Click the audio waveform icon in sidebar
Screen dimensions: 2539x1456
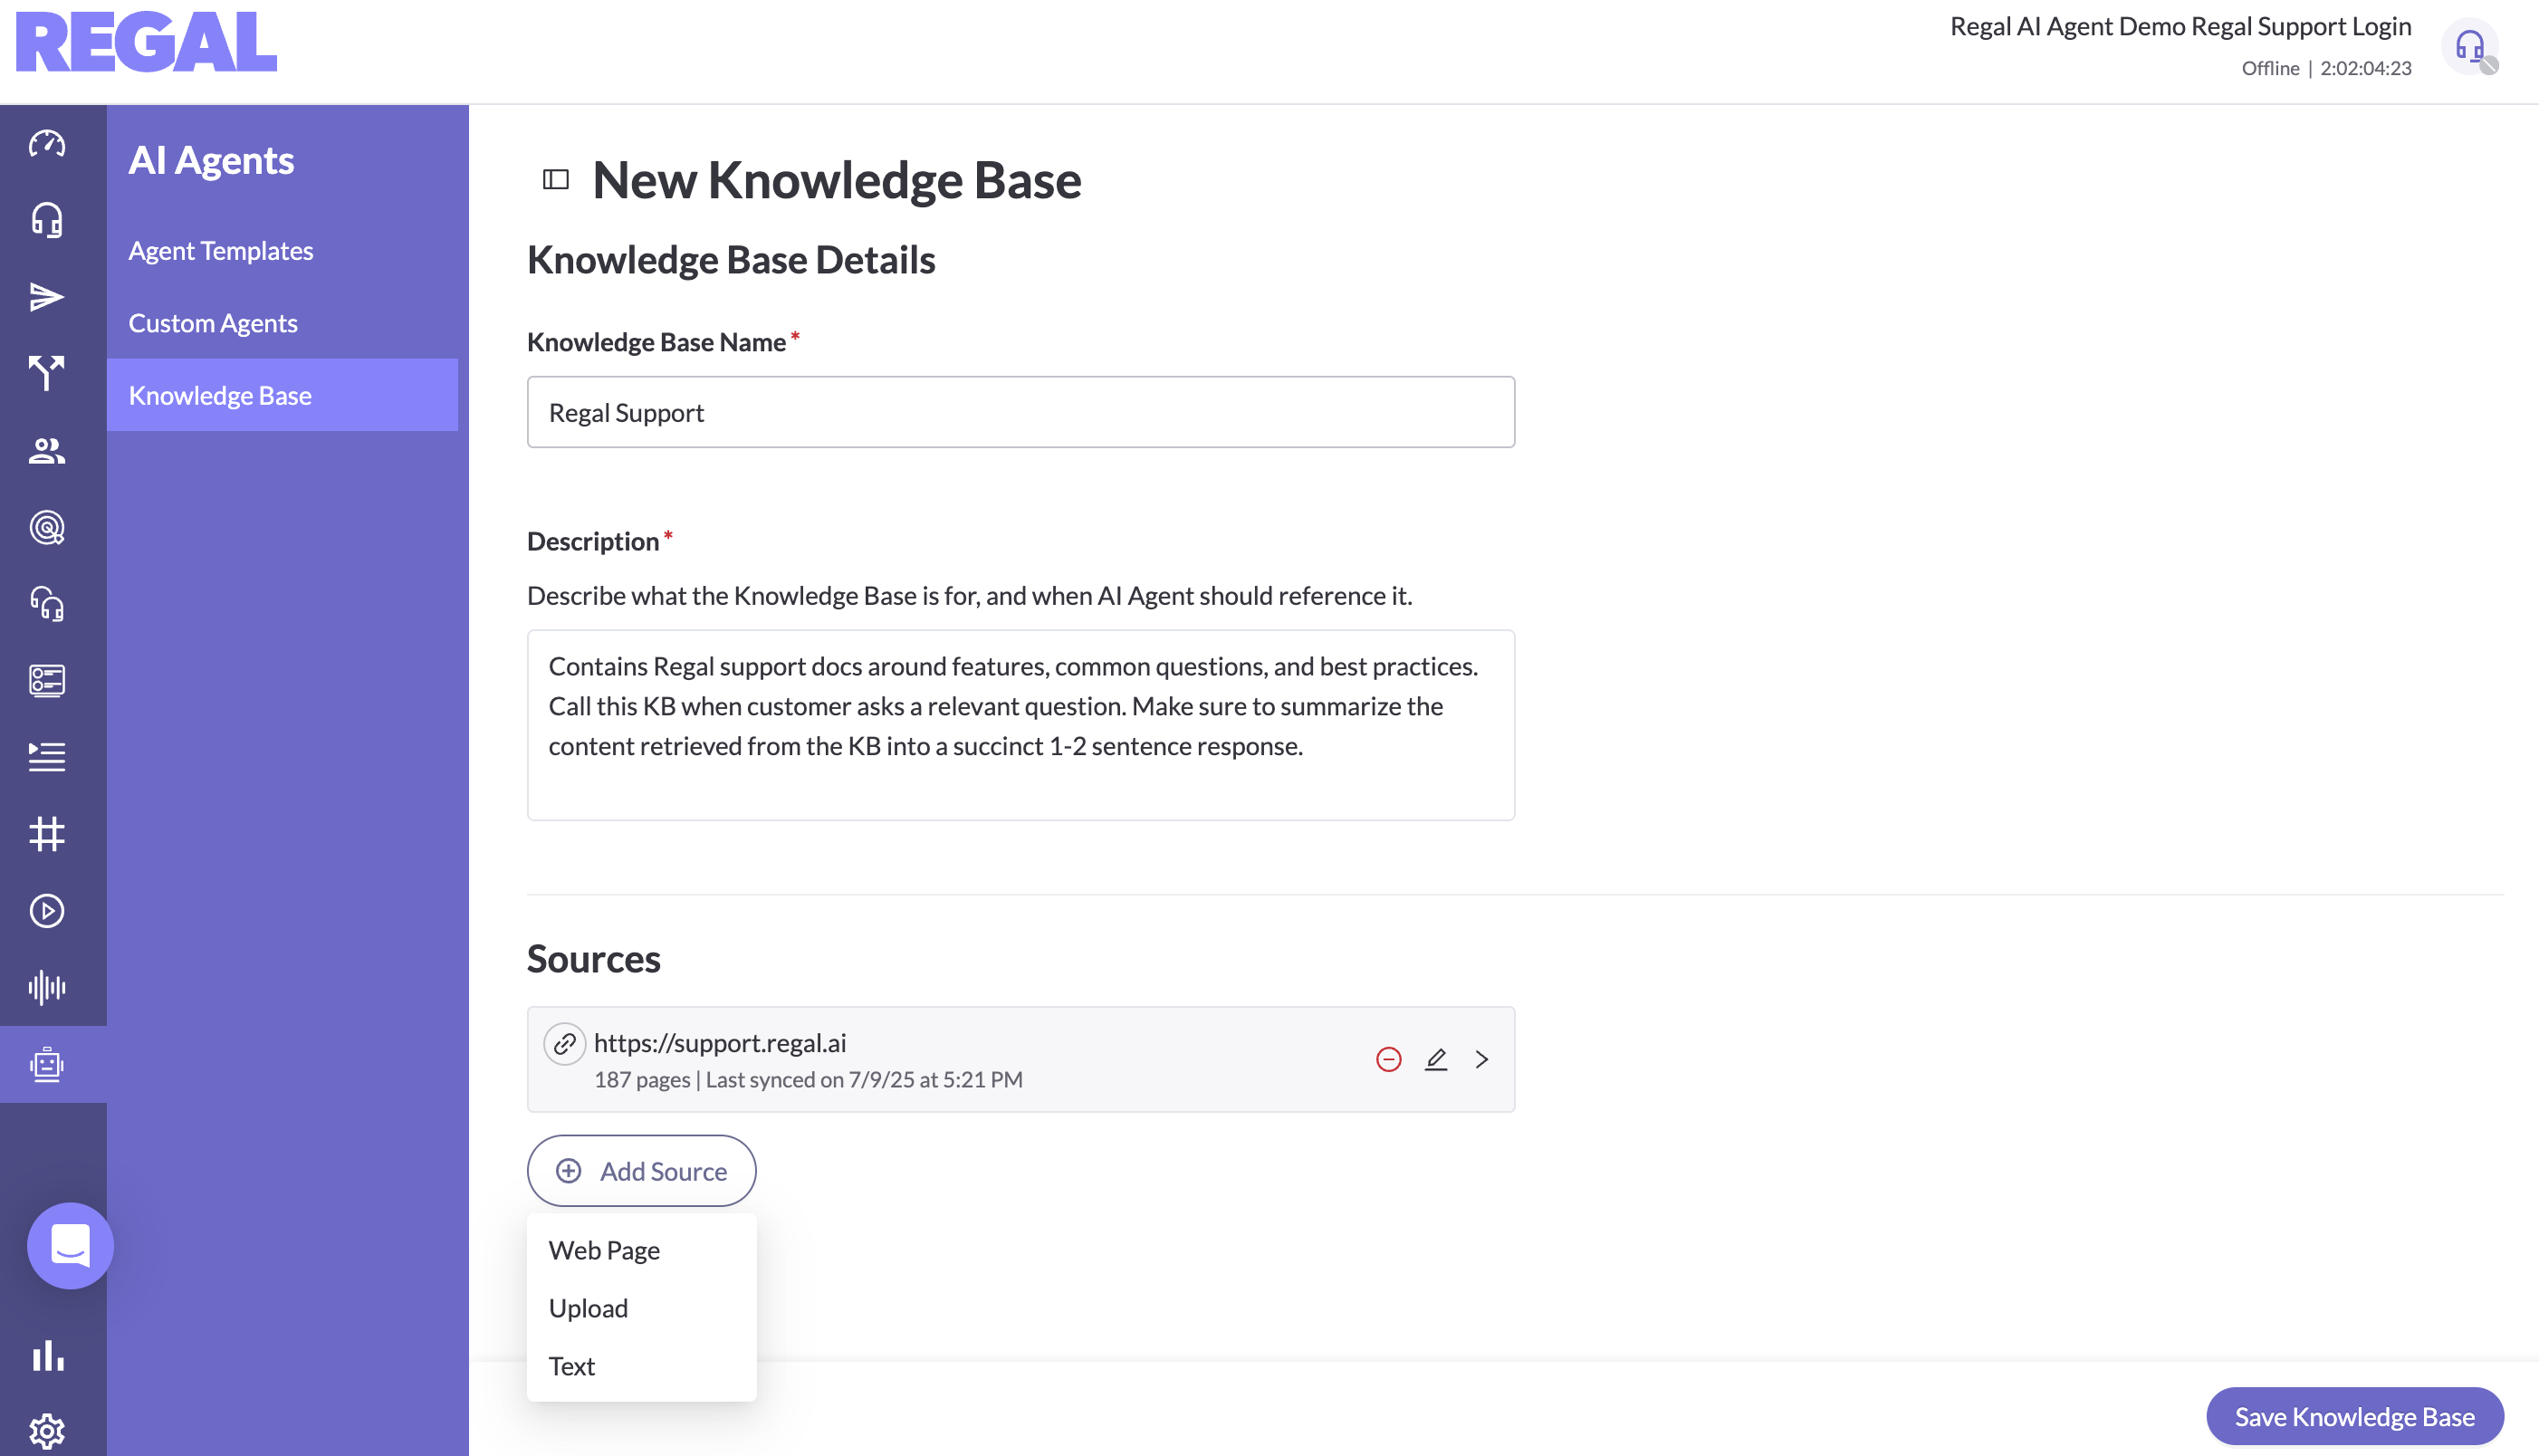[47, 987]
